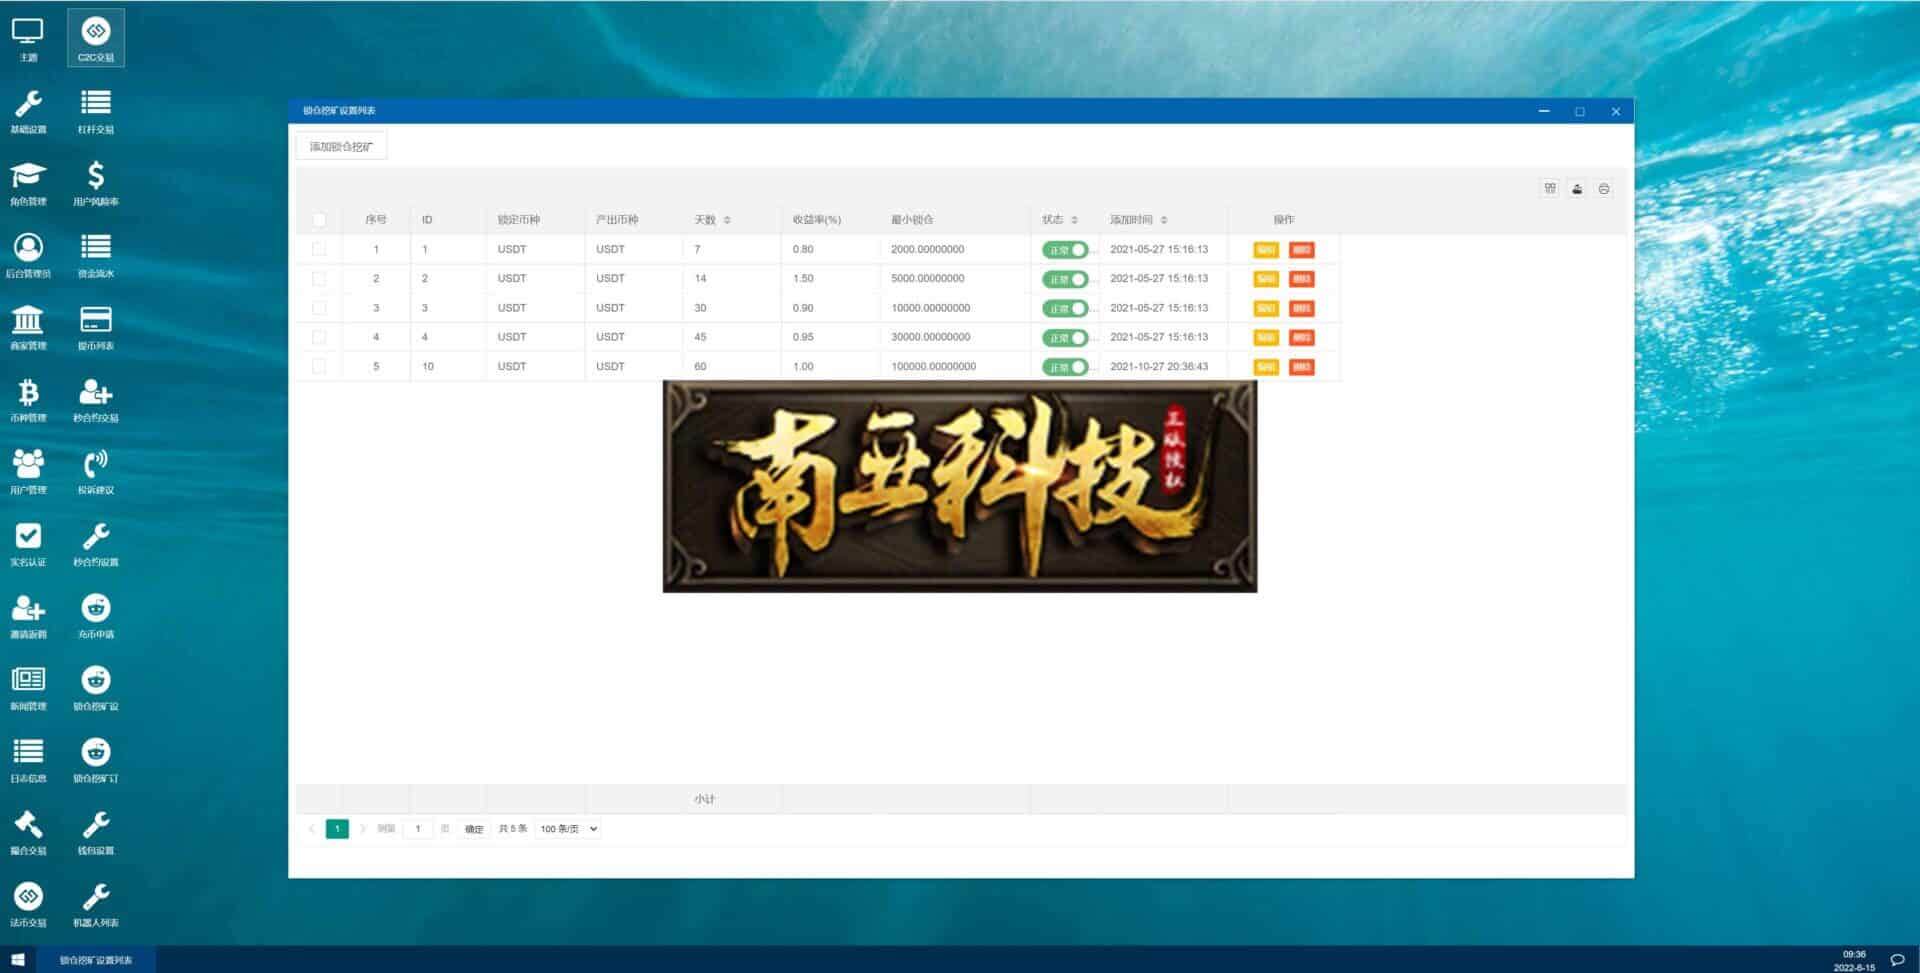Open the taskbar notification chat icon

[x=1896, y=960]
